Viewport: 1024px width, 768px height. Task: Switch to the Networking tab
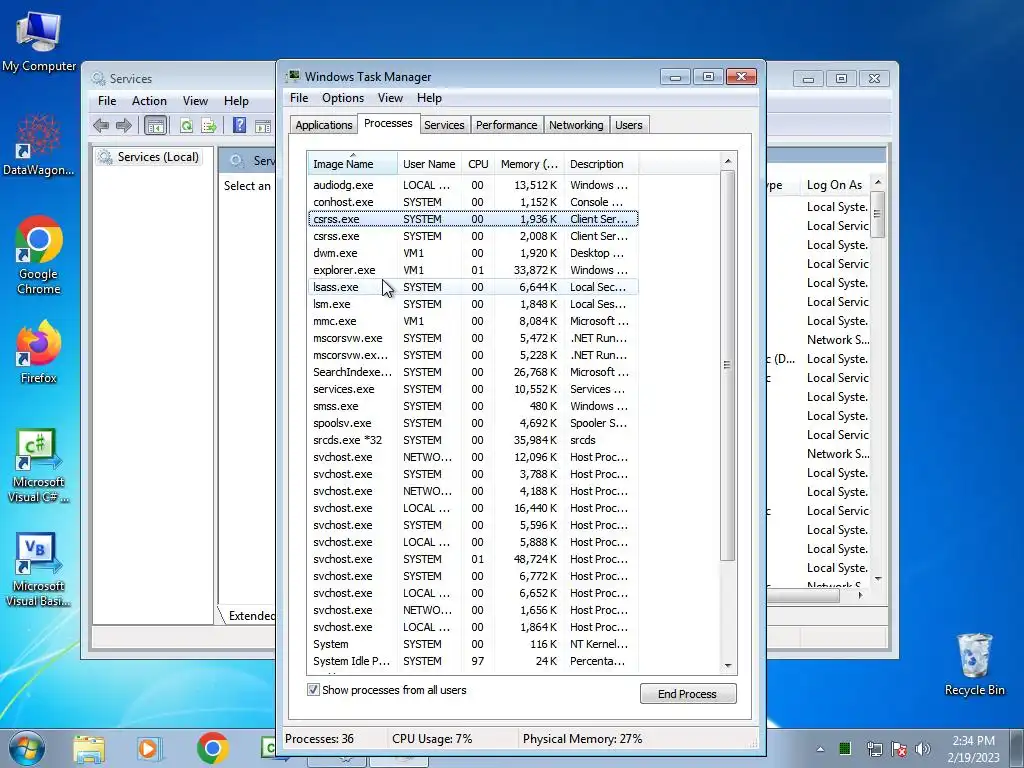[576, 125]
